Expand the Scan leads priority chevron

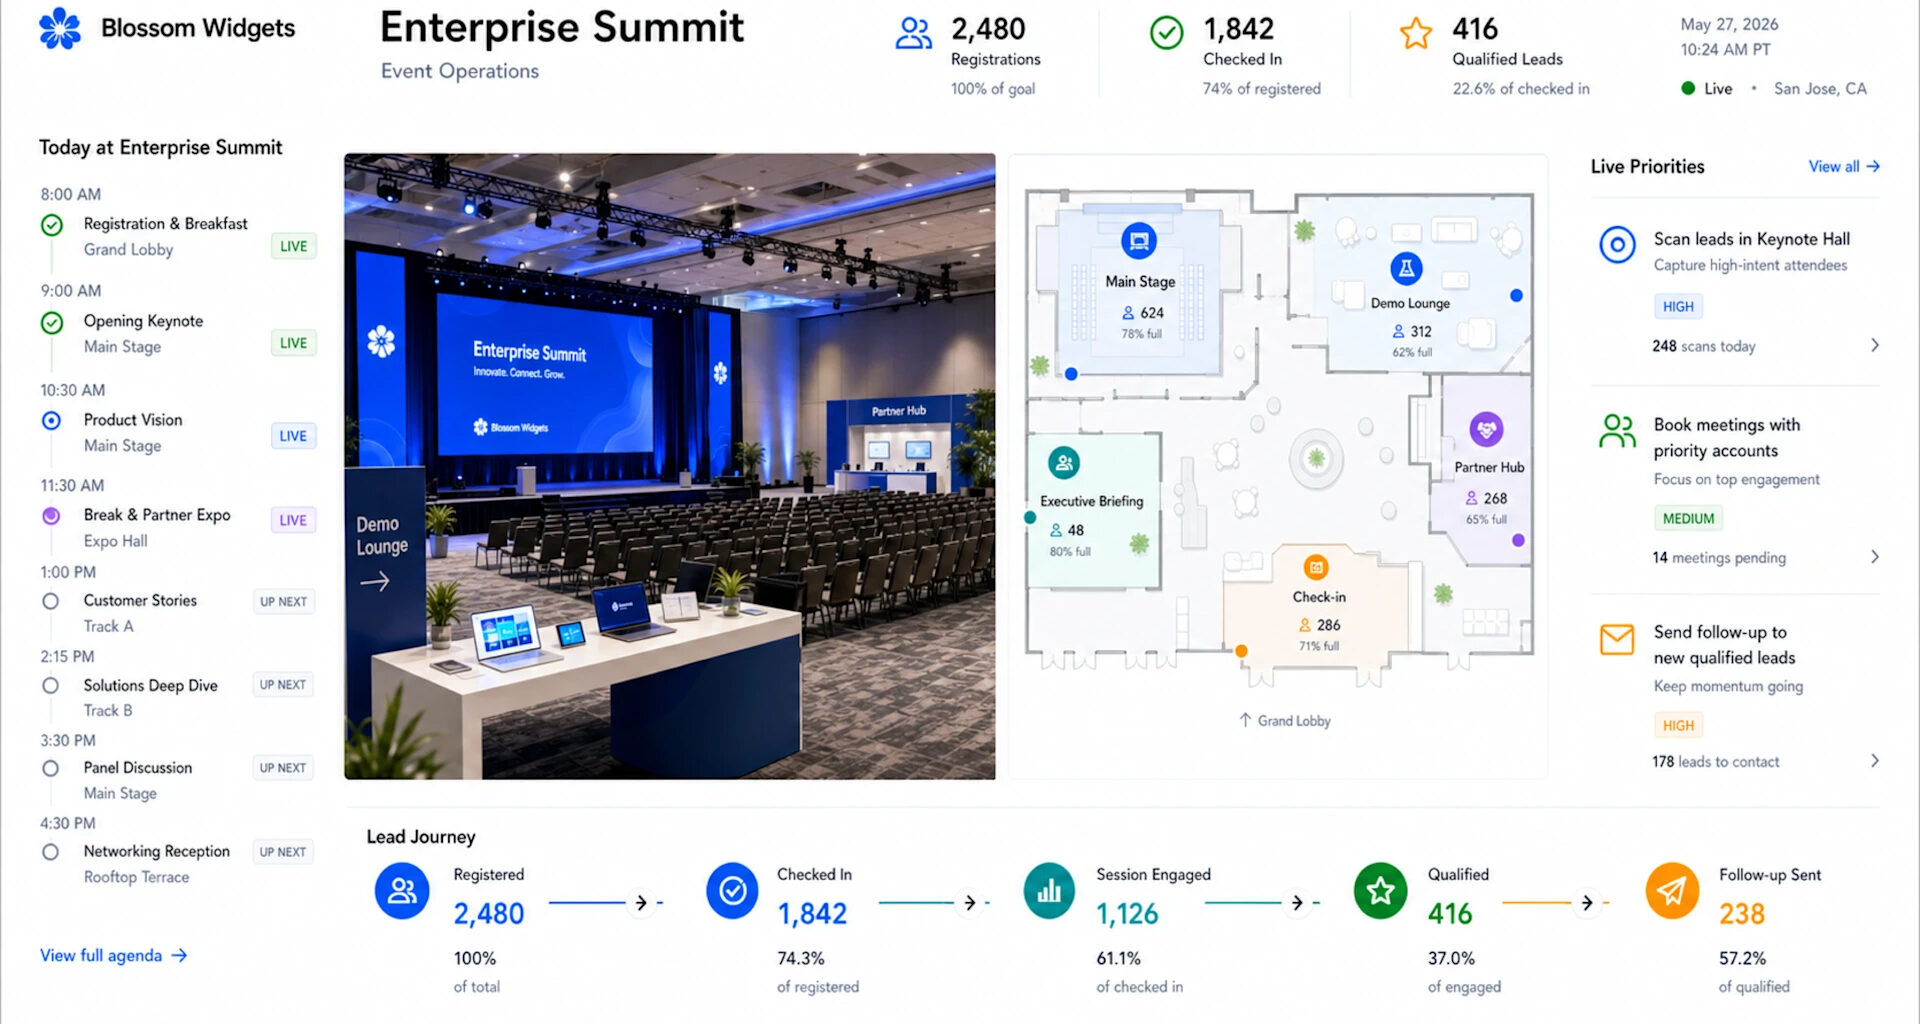1874,345
